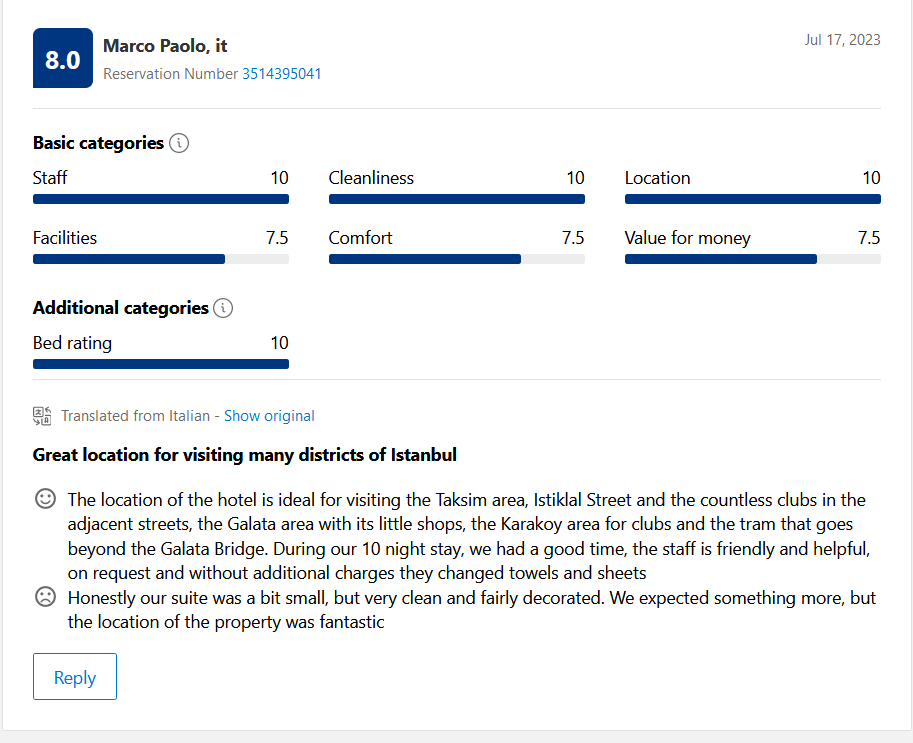The width and height of the screenshot is (913, 743).
Task: Click the sad face negative feedback icon
Action: click(x=45, y=597)
